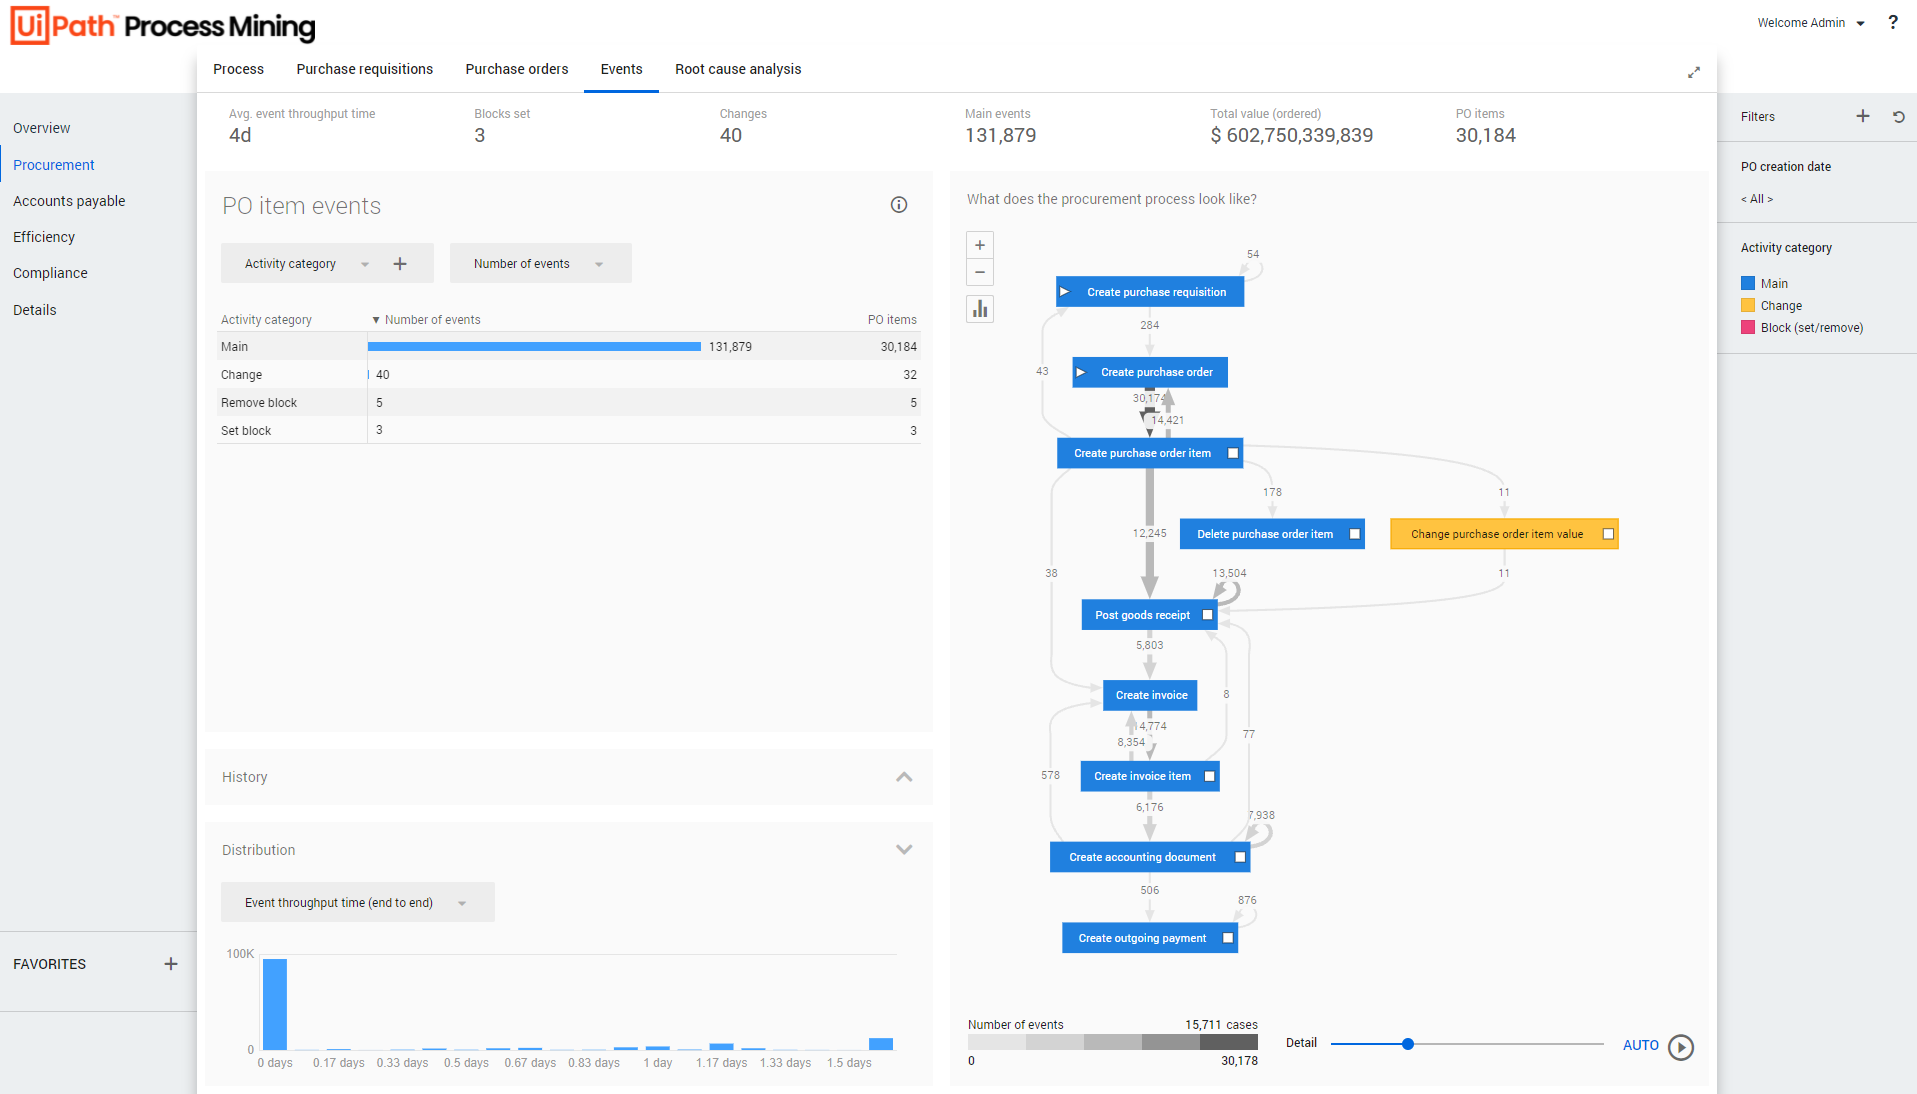Add a new filter with plus icon

pyautogui.click(x=1862, y=116)
